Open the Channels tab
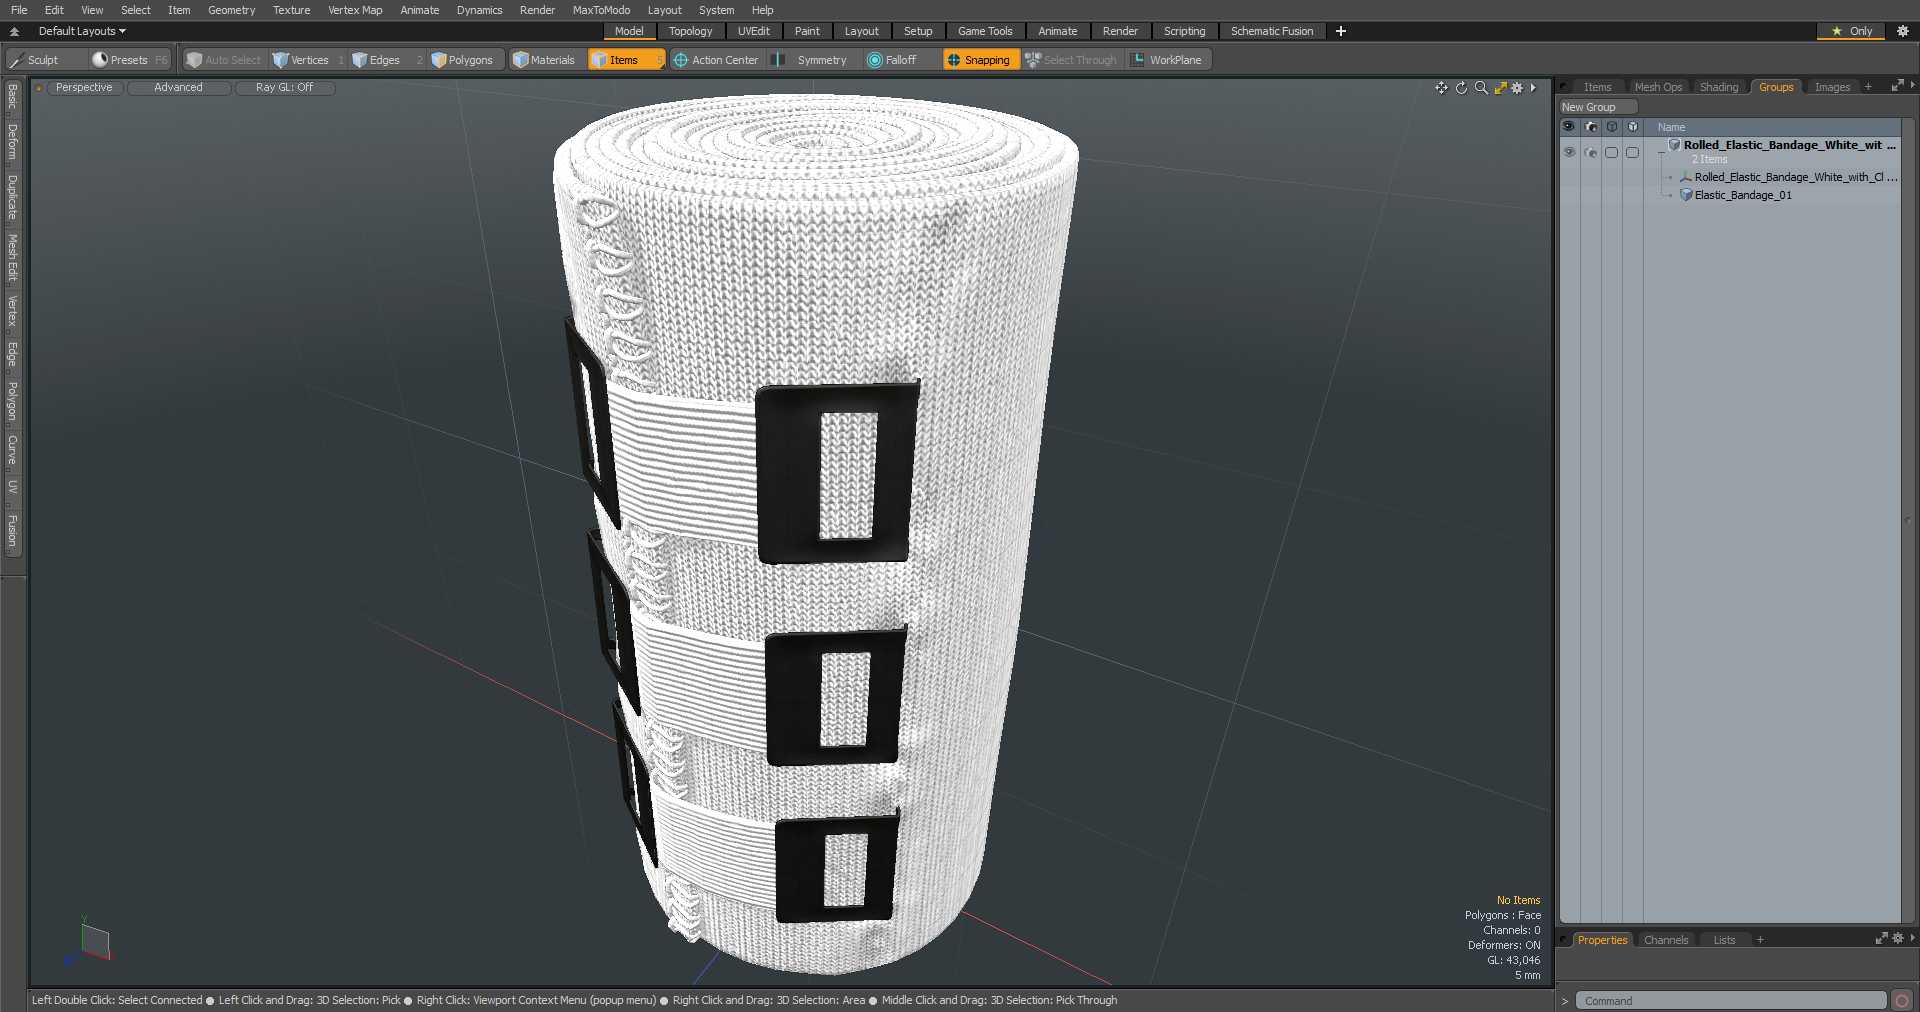 click(1666, 940)
